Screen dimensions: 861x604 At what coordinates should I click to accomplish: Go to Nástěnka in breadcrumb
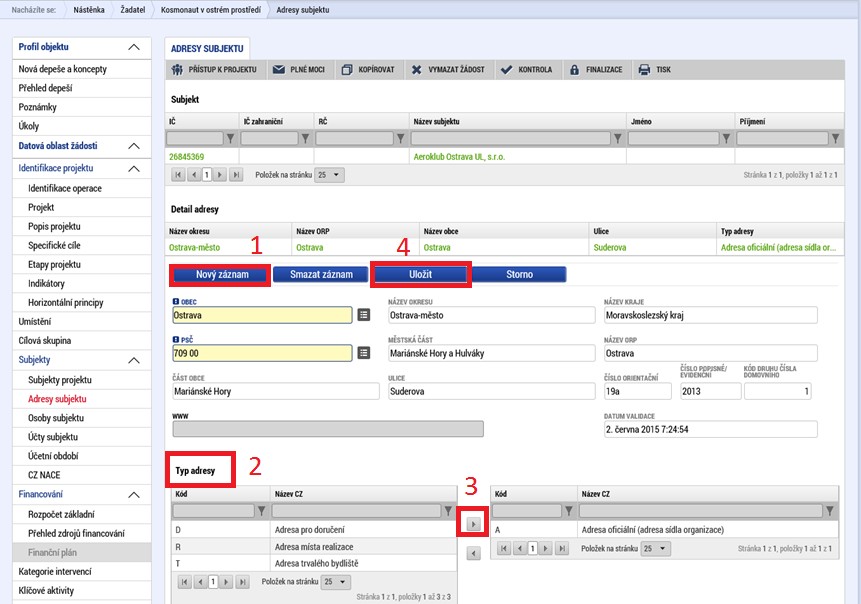89,10
